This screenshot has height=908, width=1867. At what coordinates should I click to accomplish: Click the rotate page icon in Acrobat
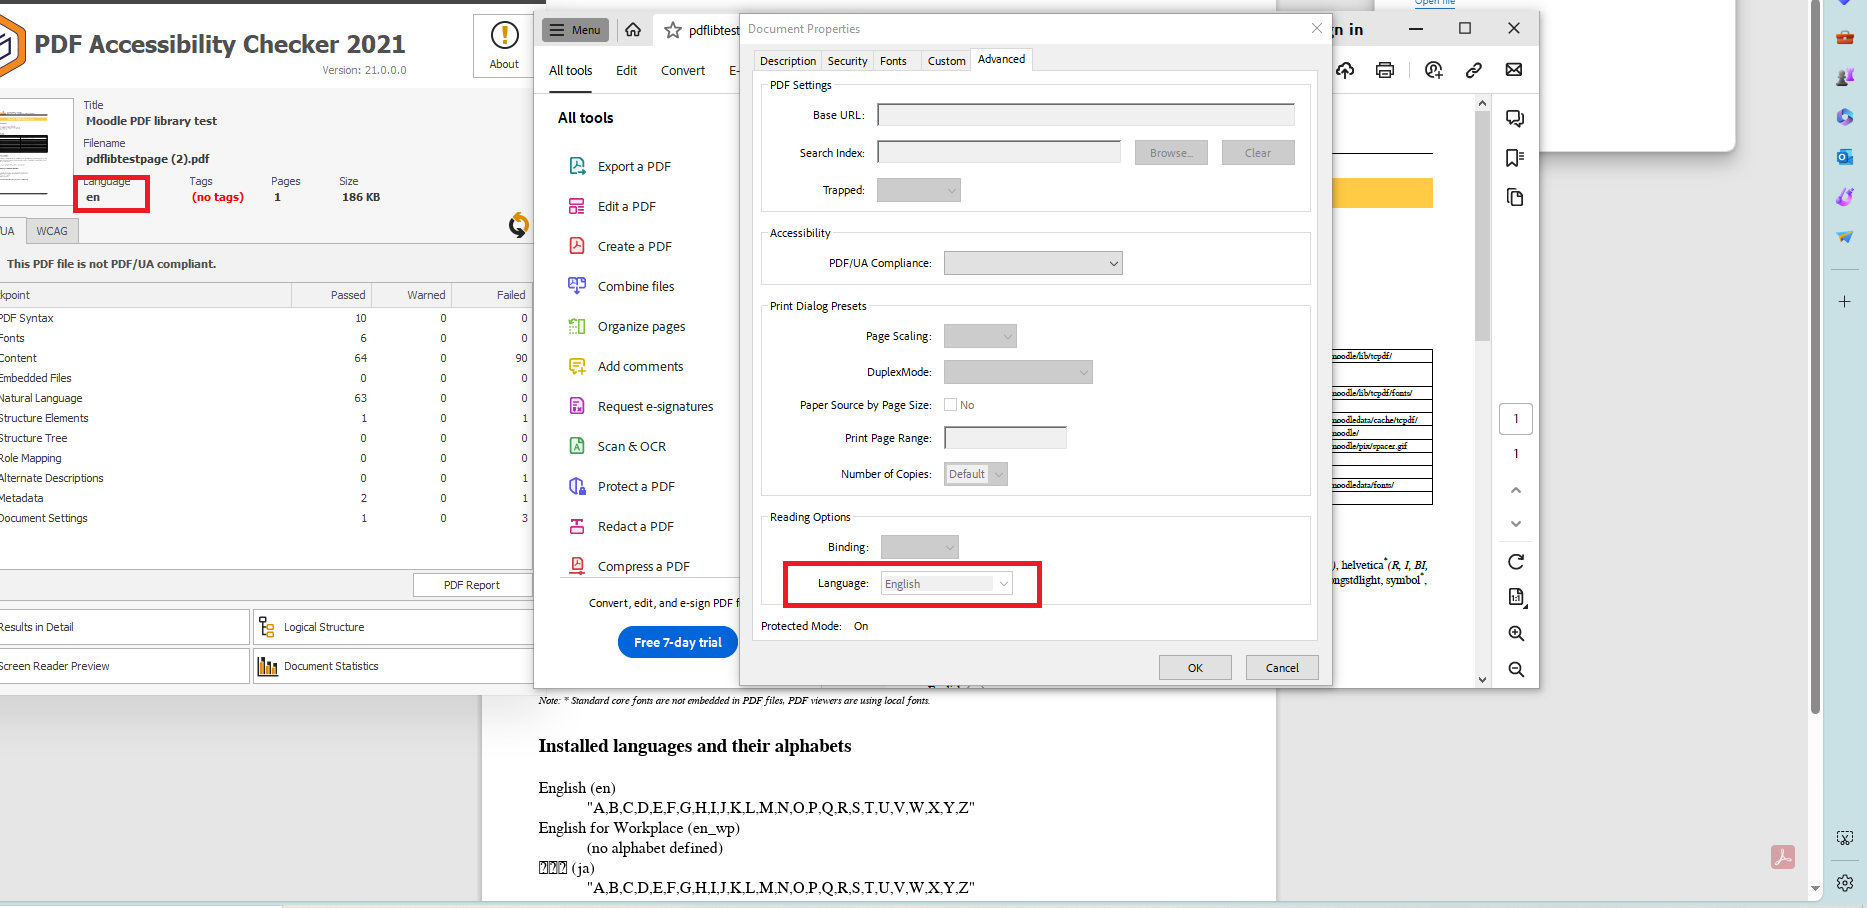(1516, 562)
